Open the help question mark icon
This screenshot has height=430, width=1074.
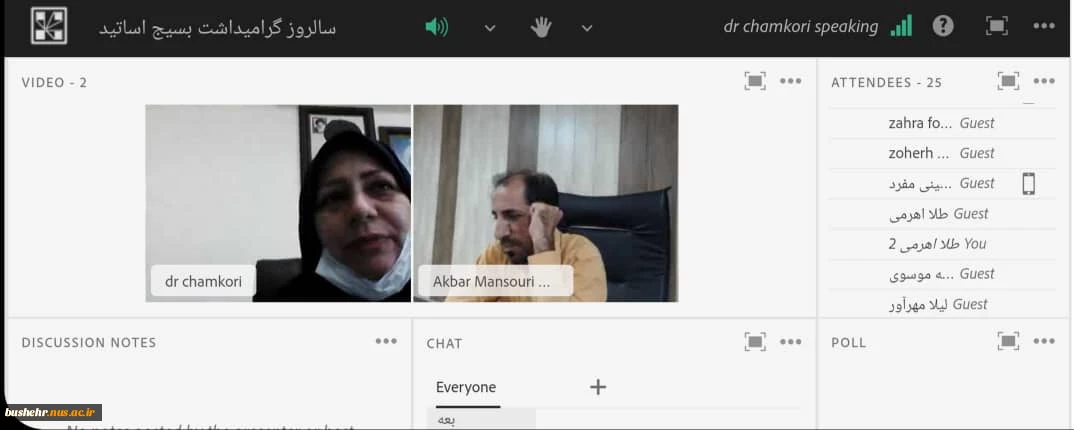pyautogui.click(x=943, y=27)
